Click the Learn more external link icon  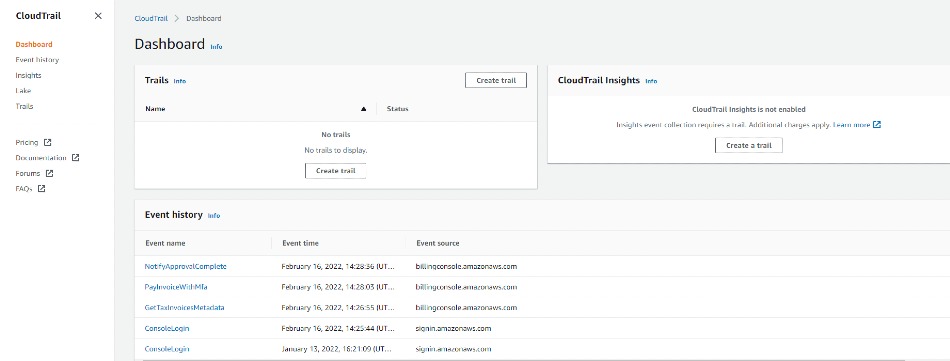pyautogui.click(x=876, y=125)
